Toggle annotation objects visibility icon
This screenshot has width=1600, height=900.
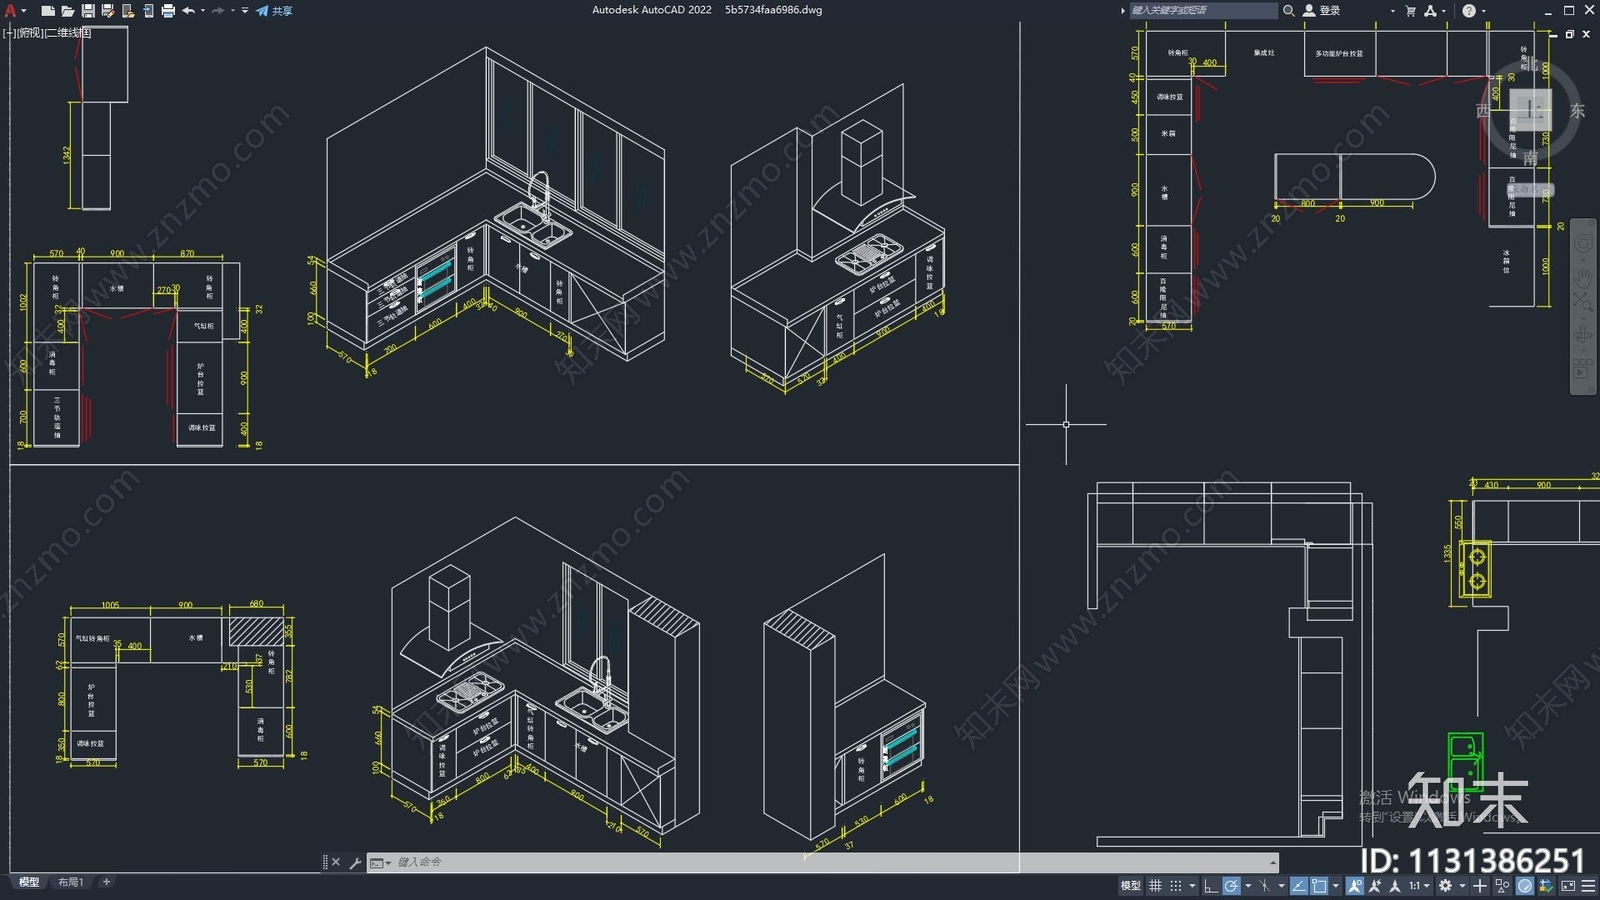click(x=1355, y=886)
